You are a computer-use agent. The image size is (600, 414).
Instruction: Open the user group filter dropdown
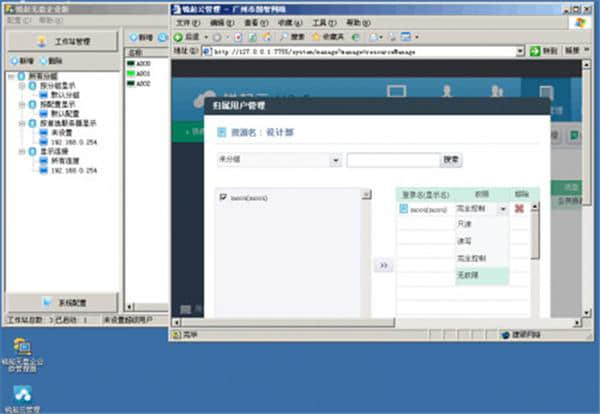pos(336,160)
